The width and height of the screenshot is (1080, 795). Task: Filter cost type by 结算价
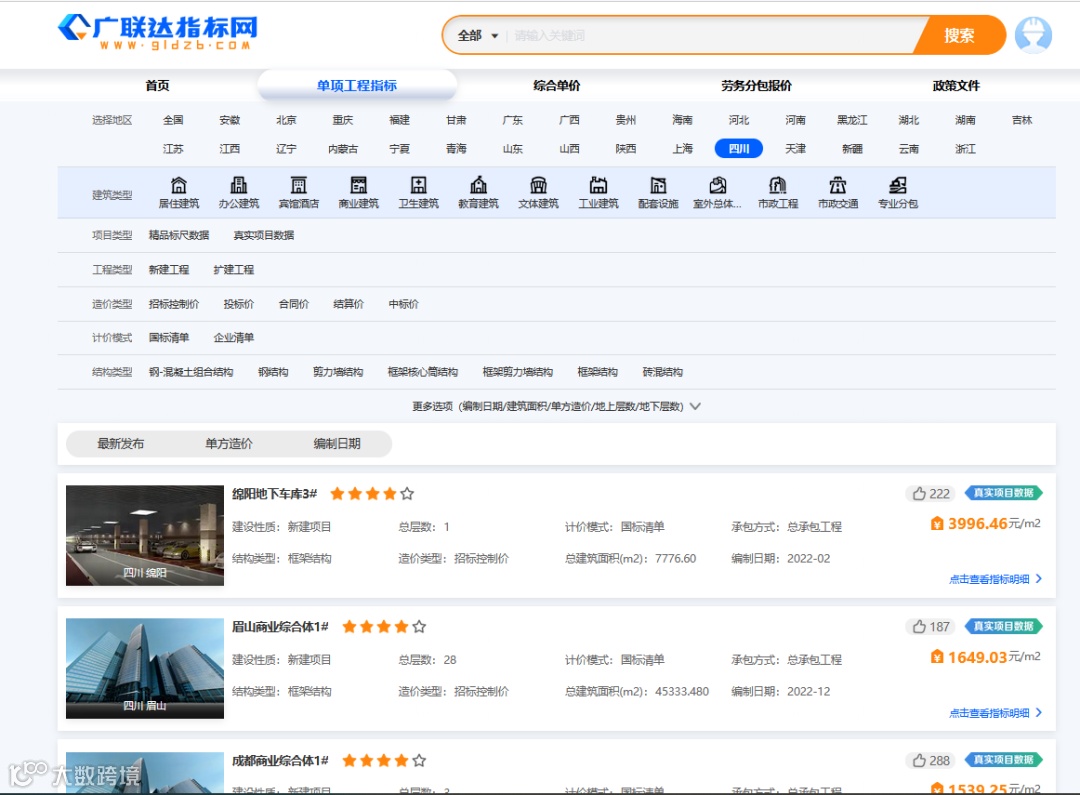coord(349,304)
